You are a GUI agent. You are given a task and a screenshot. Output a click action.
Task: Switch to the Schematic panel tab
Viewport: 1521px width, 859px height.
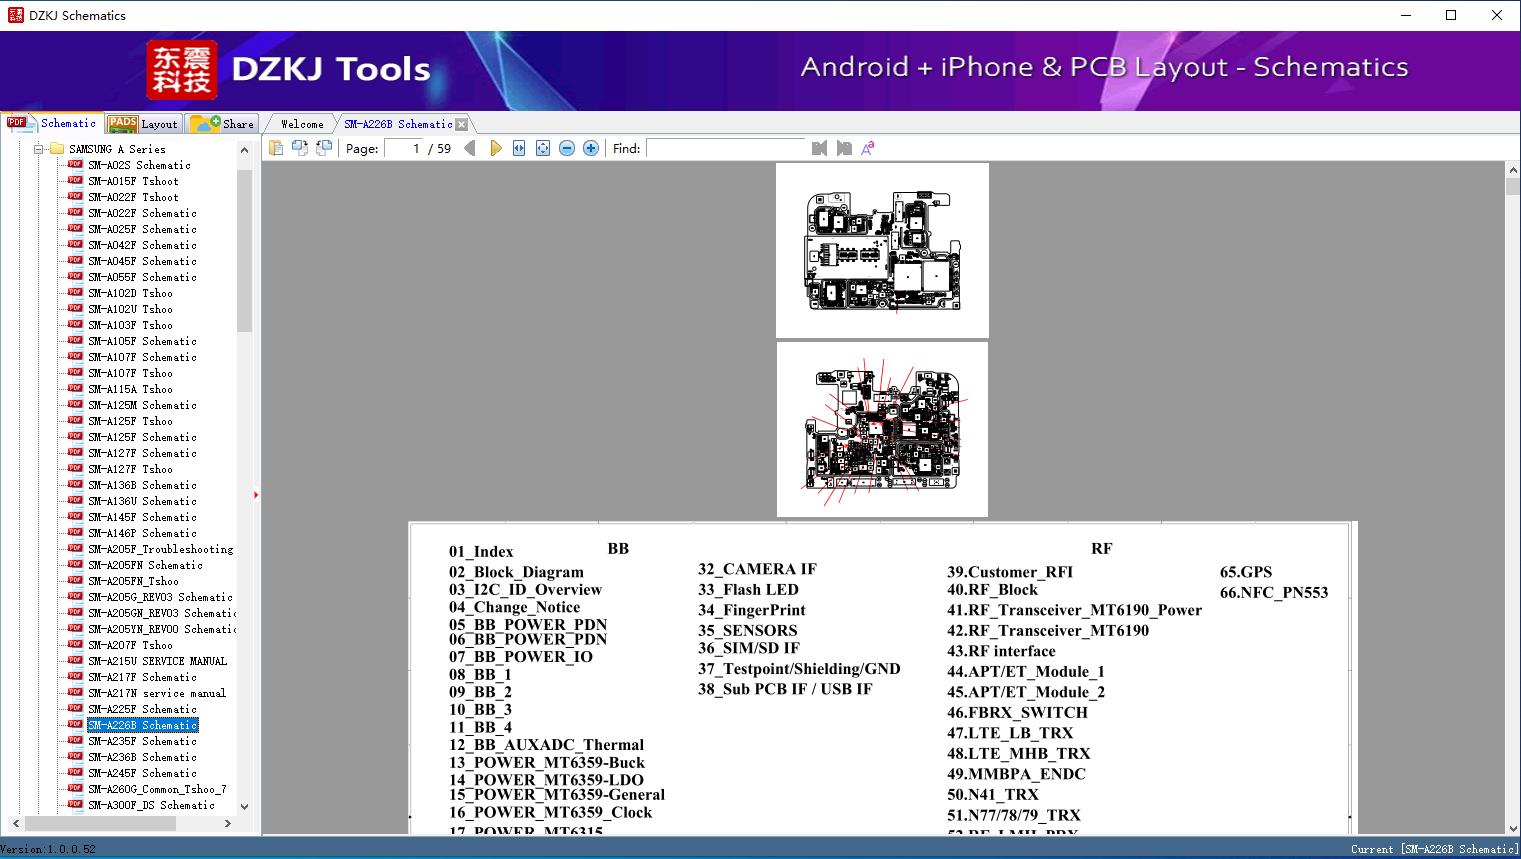(x=52, y=123)
